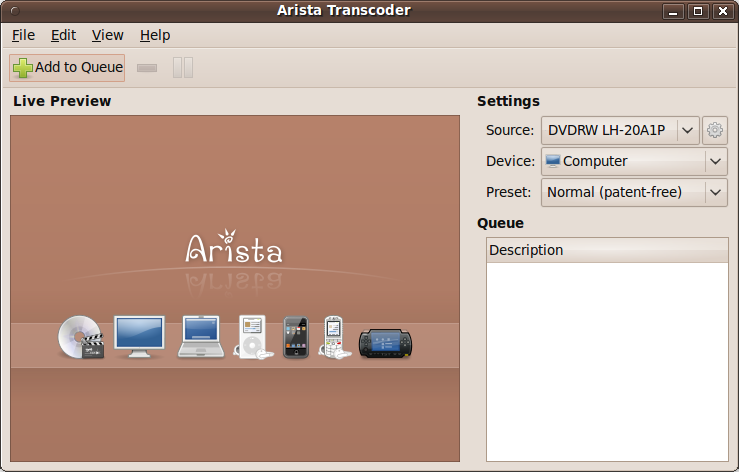Click the computer icon in Device combo

coord(553,161)
